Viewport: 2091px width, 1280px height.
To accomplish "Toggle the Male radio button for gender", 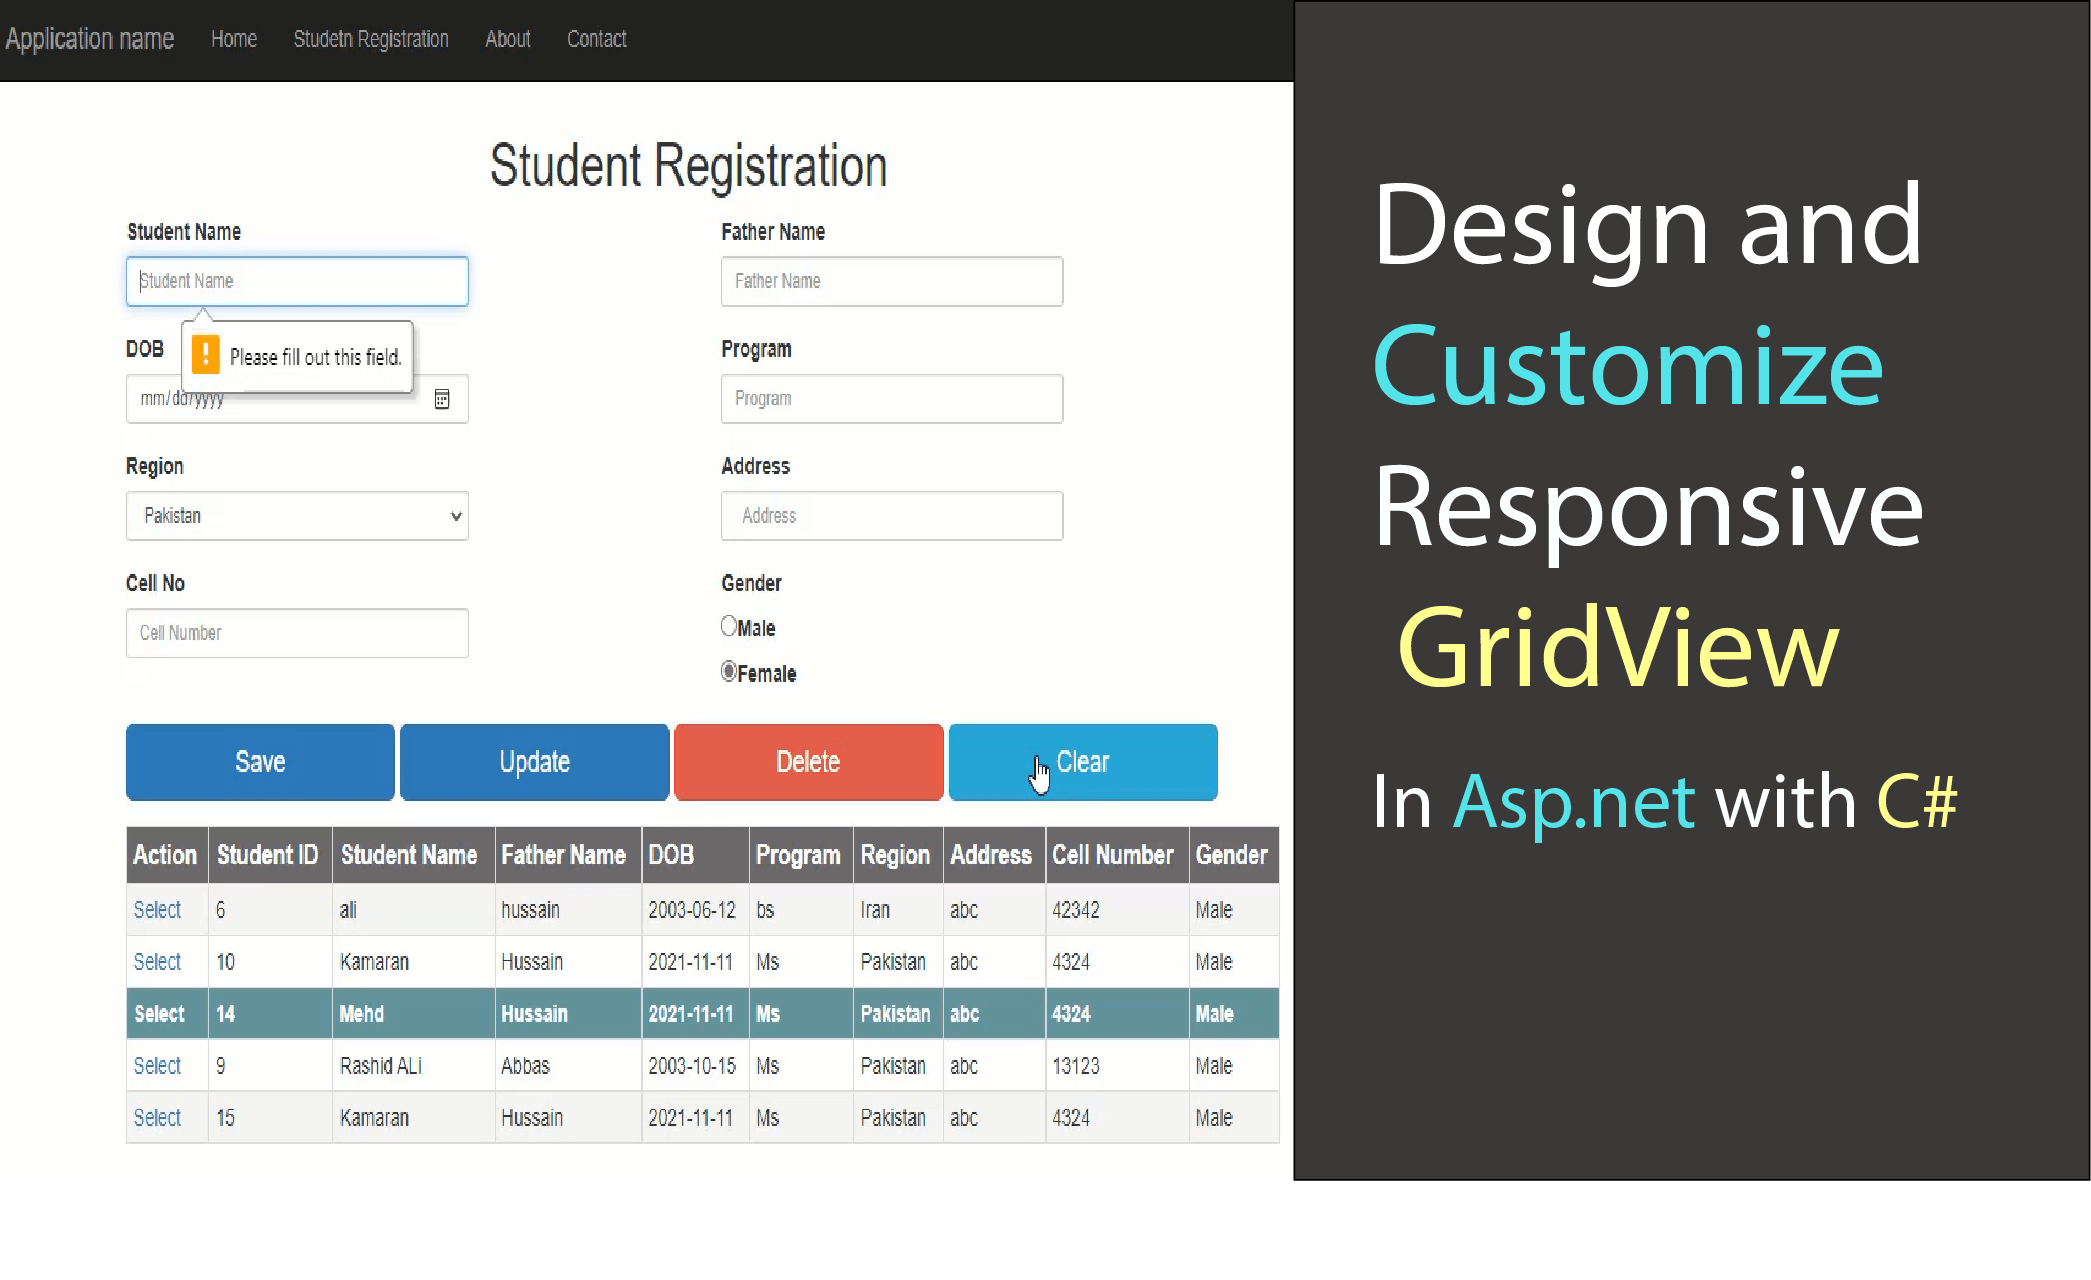I will (x=729, y=626).
